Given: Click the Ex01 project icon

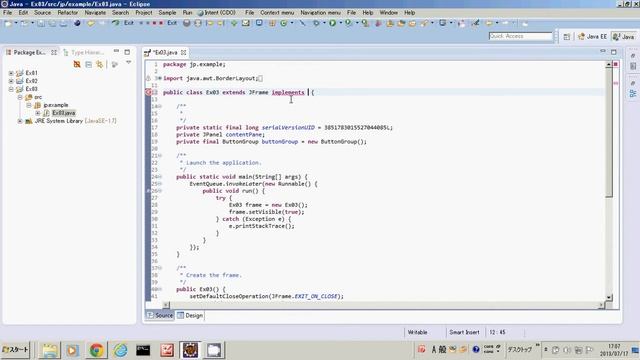Looking at the screenshot, I should [x=20, y=73].
